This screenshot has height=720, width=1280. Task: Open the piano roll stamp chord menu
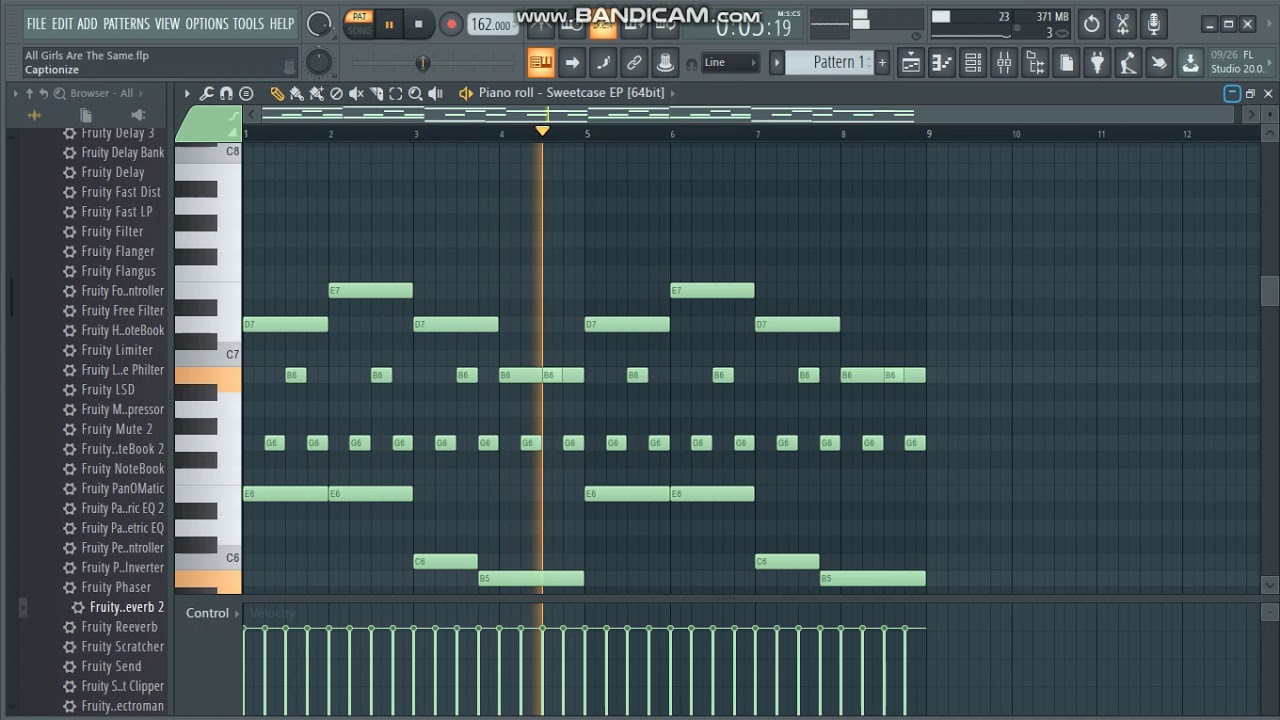246,93
